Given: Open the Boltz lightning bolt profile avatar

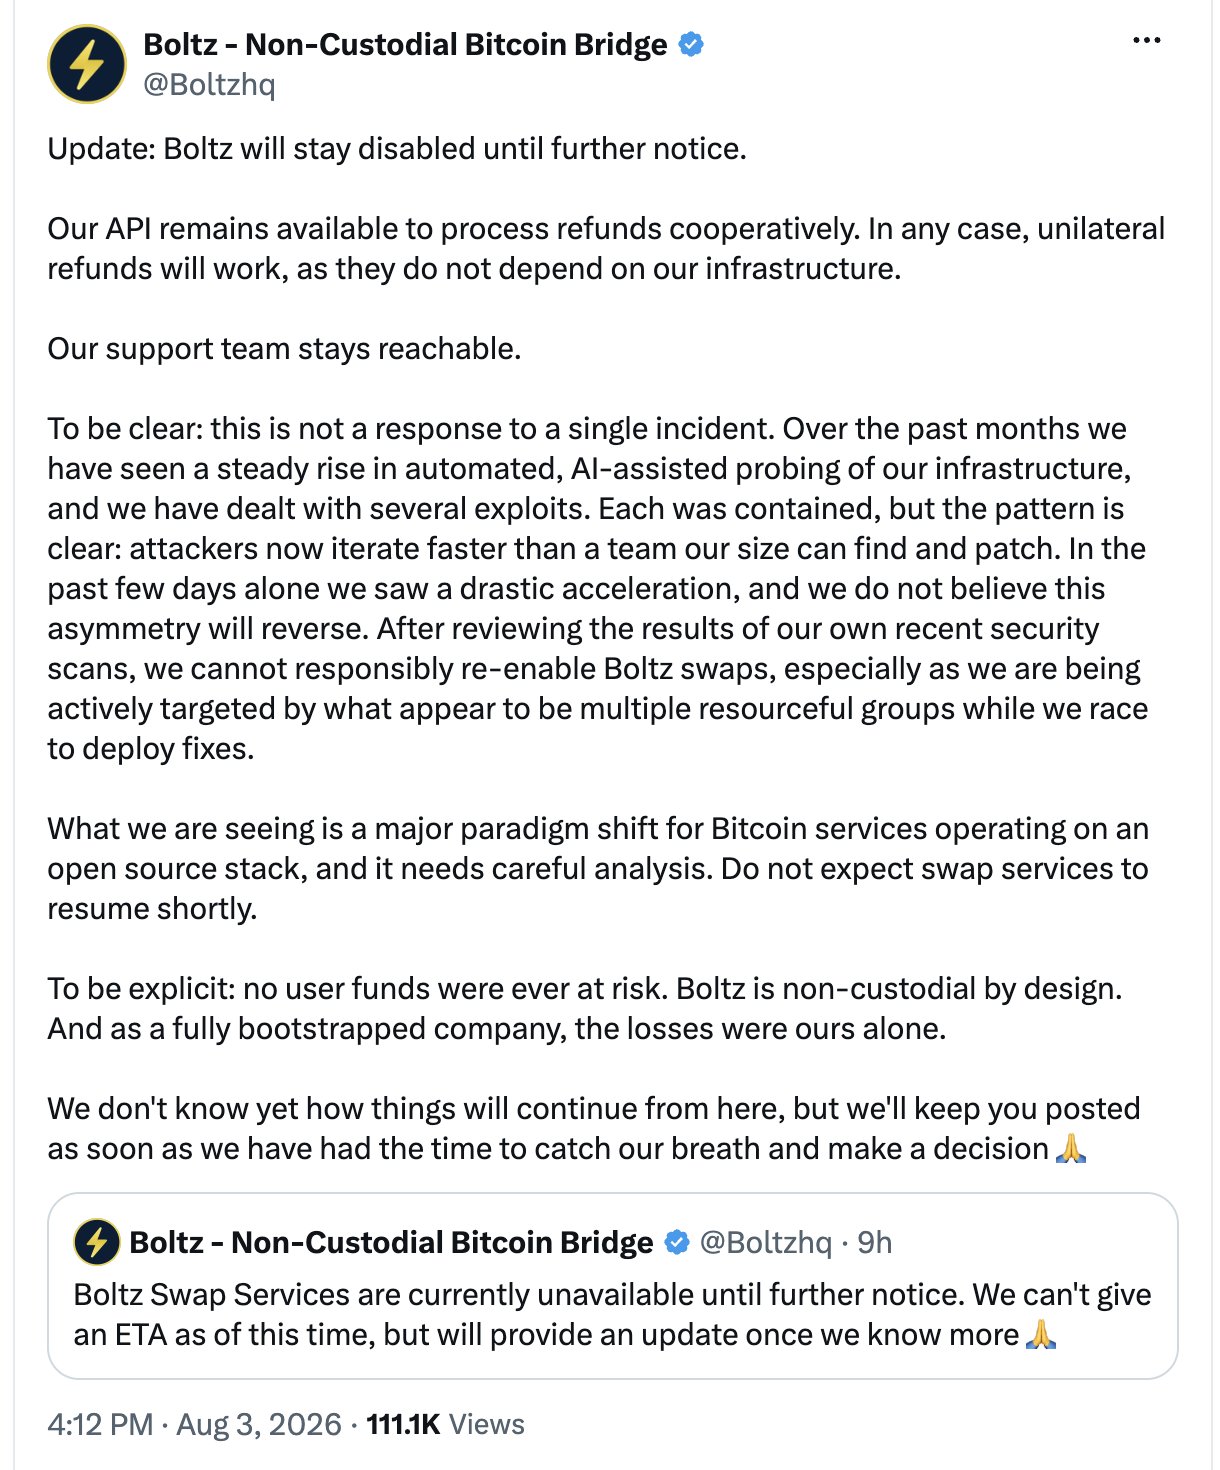Looking at the screenshot, I should pyautogui.click(x=87, y=64).
